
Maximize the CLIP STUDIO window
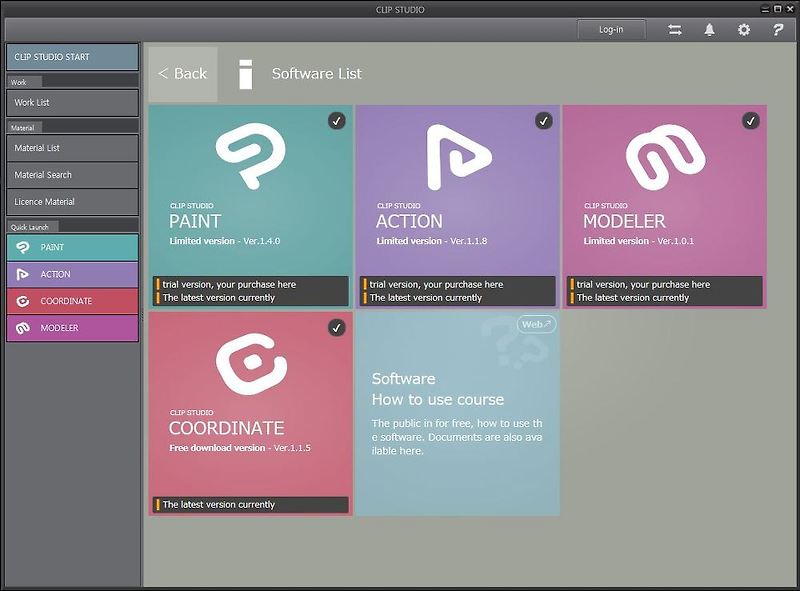tap(778, 9)
